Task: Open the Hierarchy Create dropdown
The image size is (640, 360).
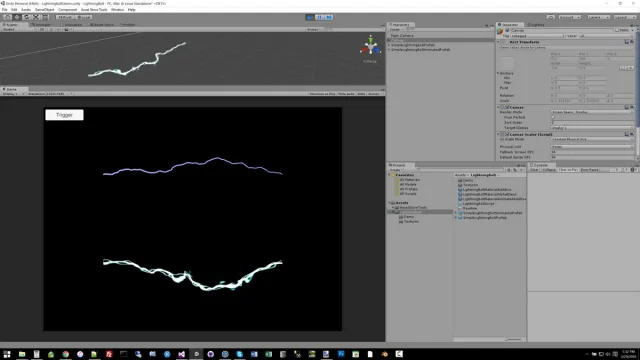Action: pyautogui.click(x=396, y=29)
